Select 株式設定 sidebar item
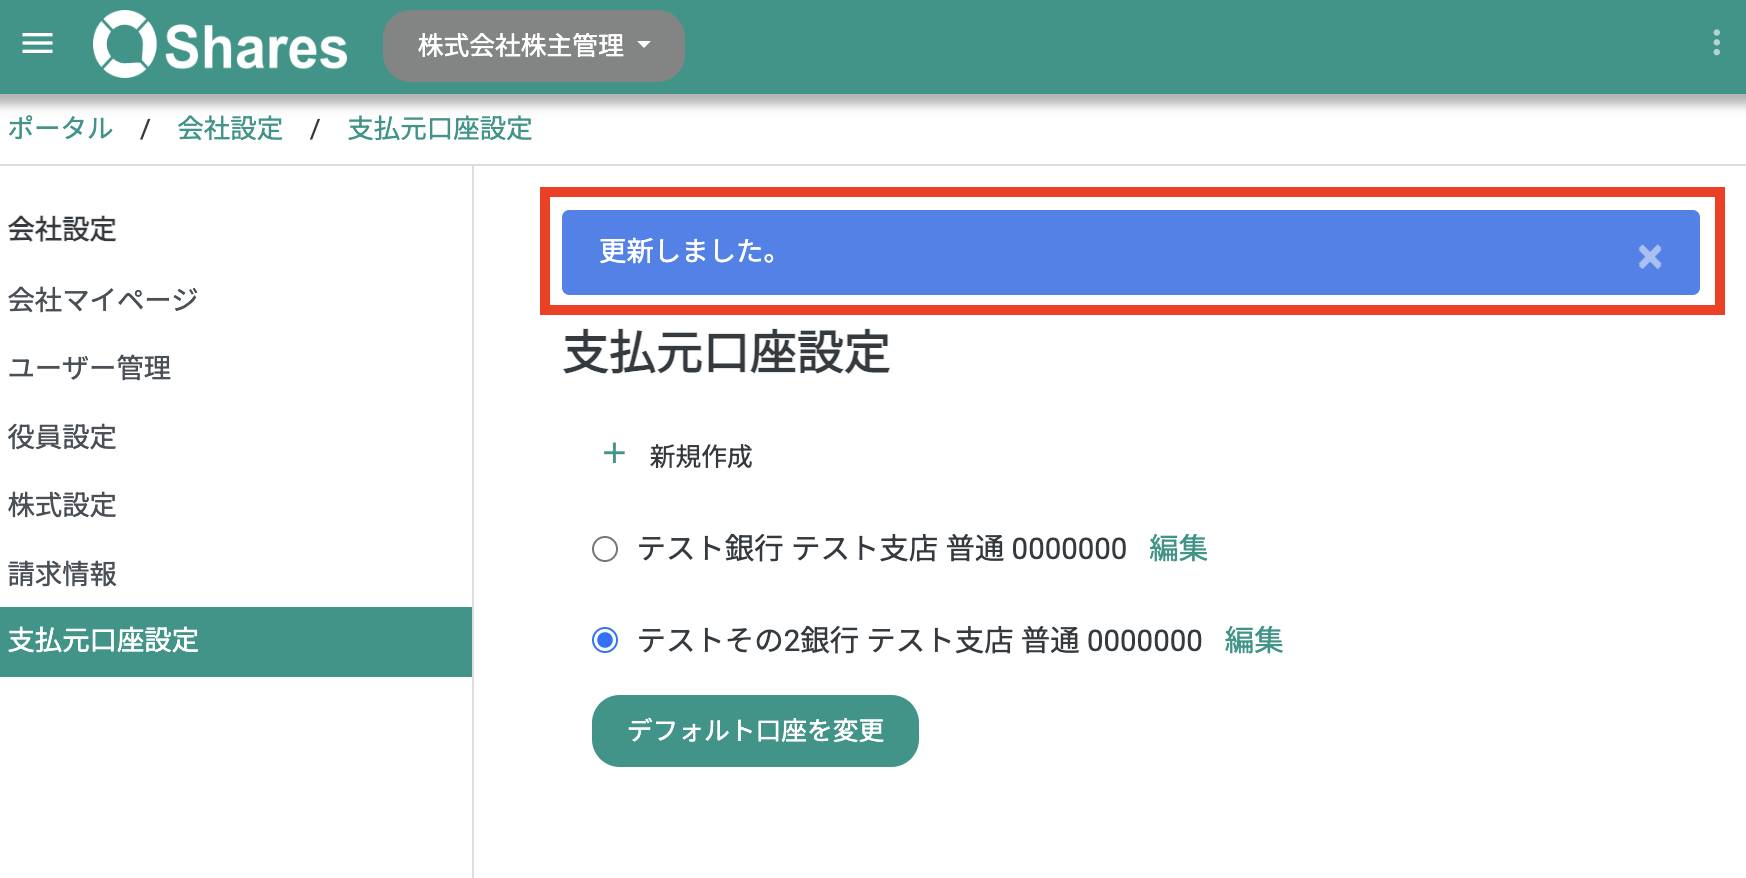The image size is (1746, 878). click(62, 505)
